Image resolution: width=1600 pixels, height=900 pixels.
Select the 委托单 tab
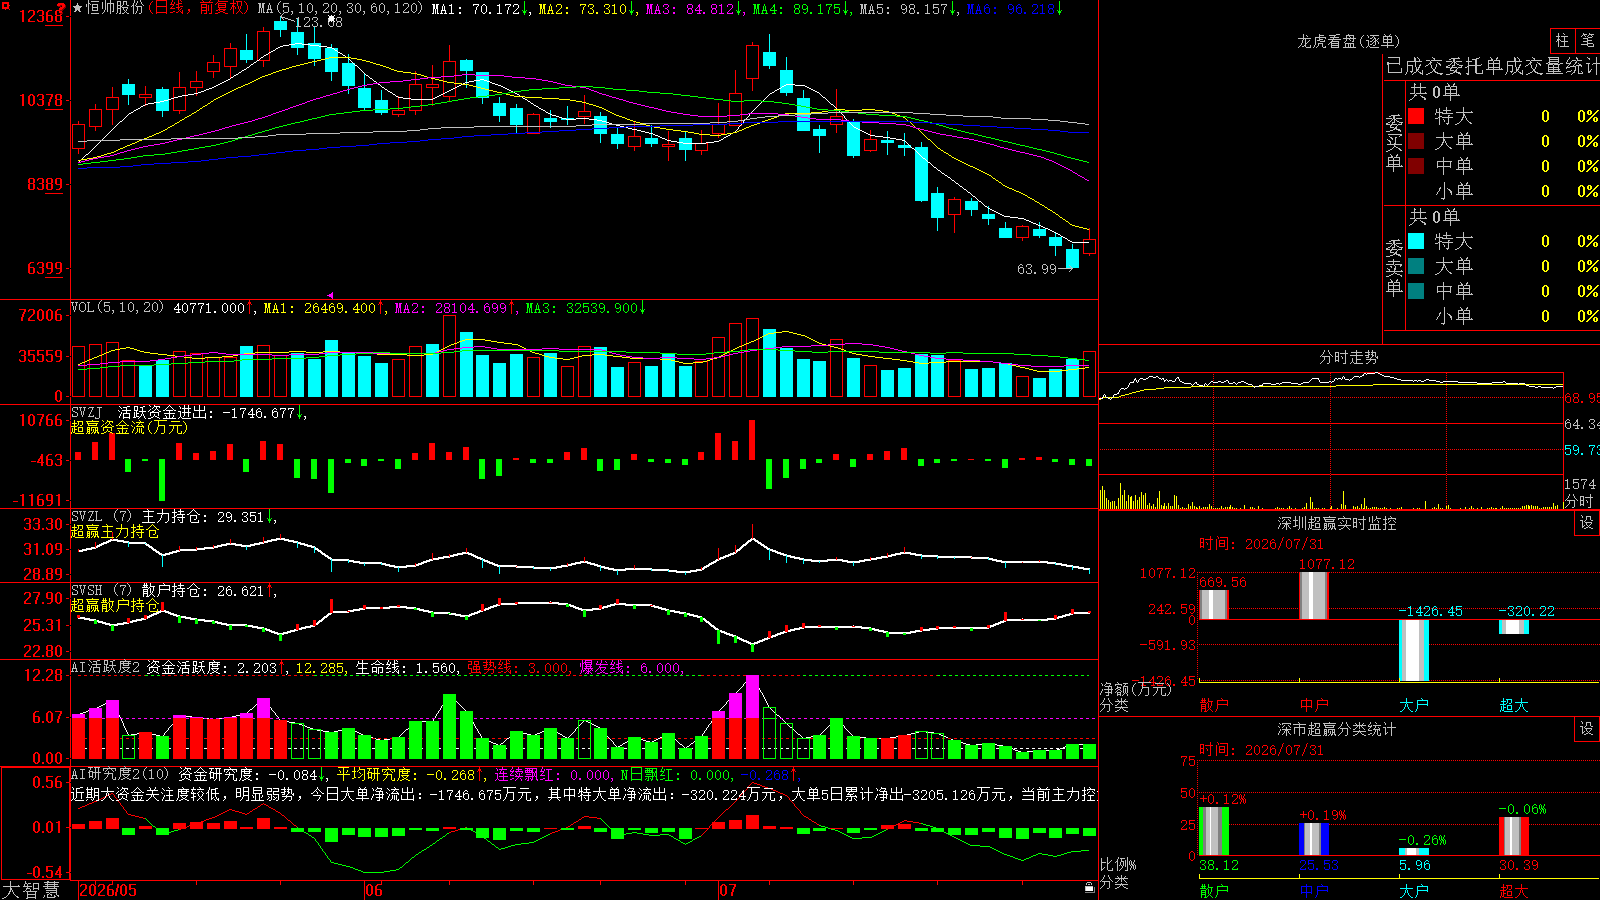click(x=1475, y=67)
